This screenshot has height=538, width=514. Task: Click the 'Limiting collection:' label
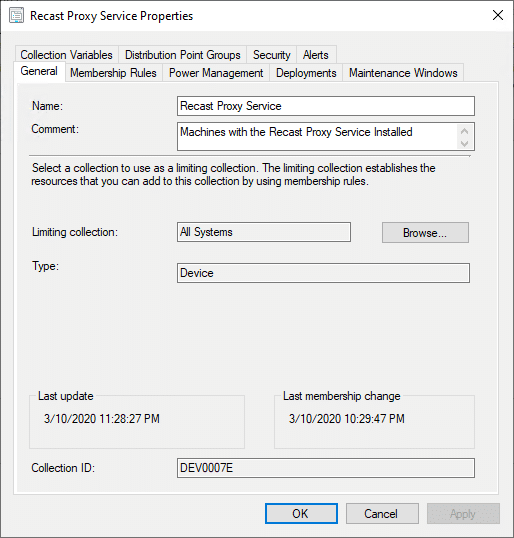point(75,232)
